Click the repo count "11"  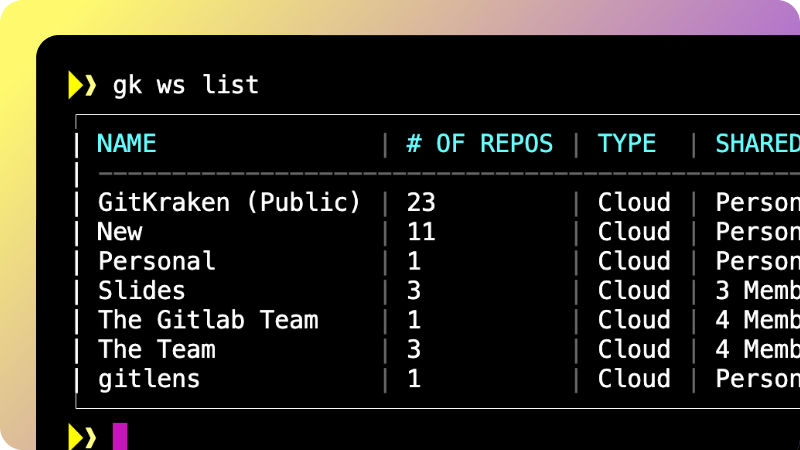pos(421,232)
